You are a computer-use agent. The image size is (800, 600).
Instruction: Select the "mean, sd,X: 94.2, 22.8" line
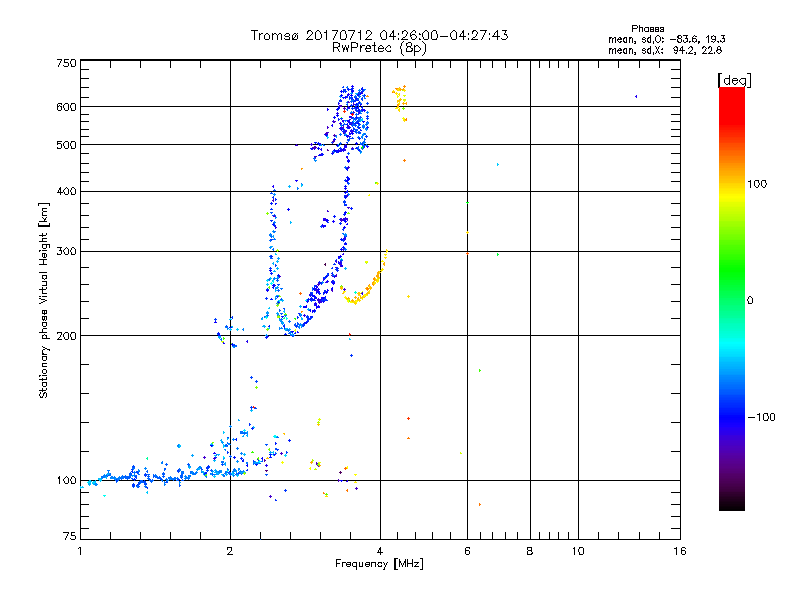click(x=665, y=51)
